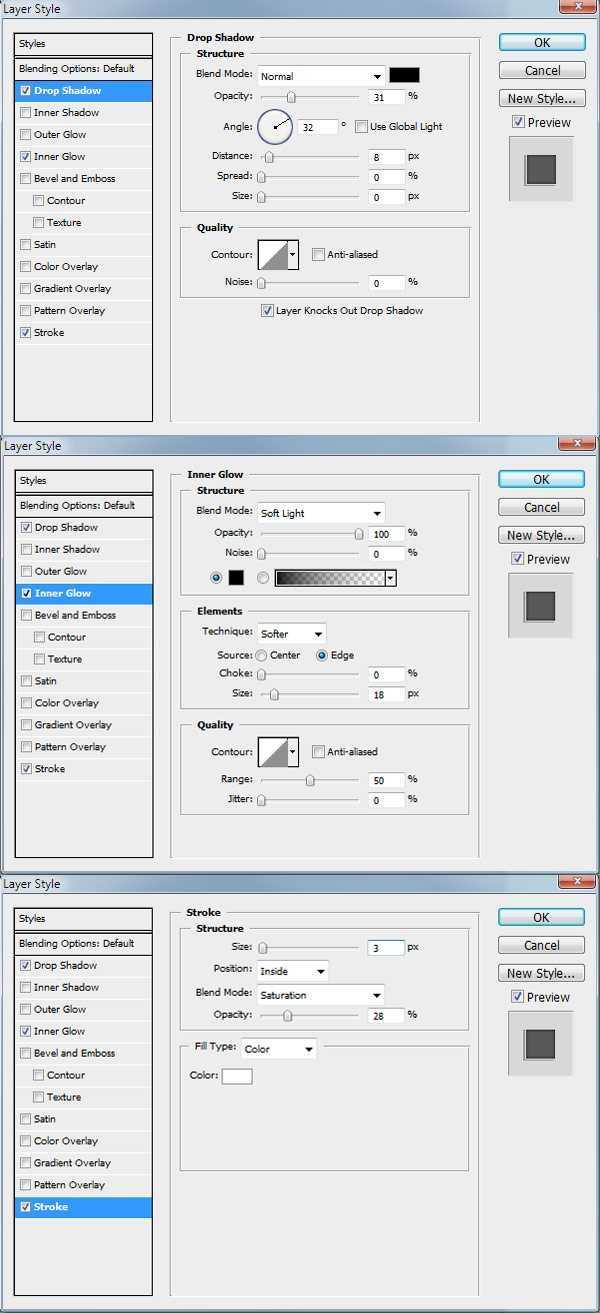
Task: Expand the Fill Type dropdown set to Color
Action: click(x=279, y=1049)
